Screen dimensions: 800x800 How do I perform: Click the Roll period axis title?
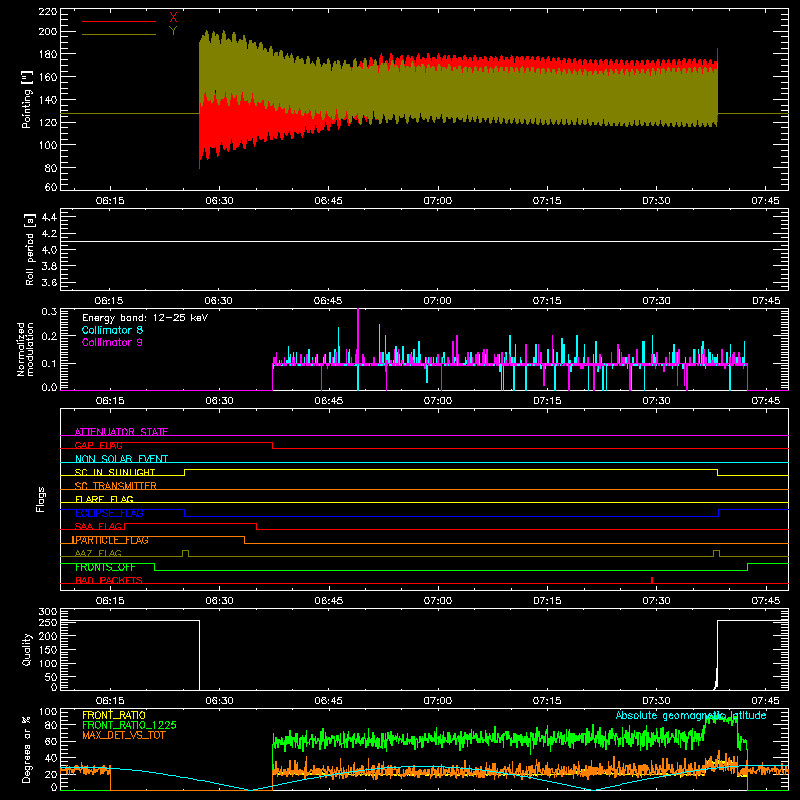click(29, 249)
